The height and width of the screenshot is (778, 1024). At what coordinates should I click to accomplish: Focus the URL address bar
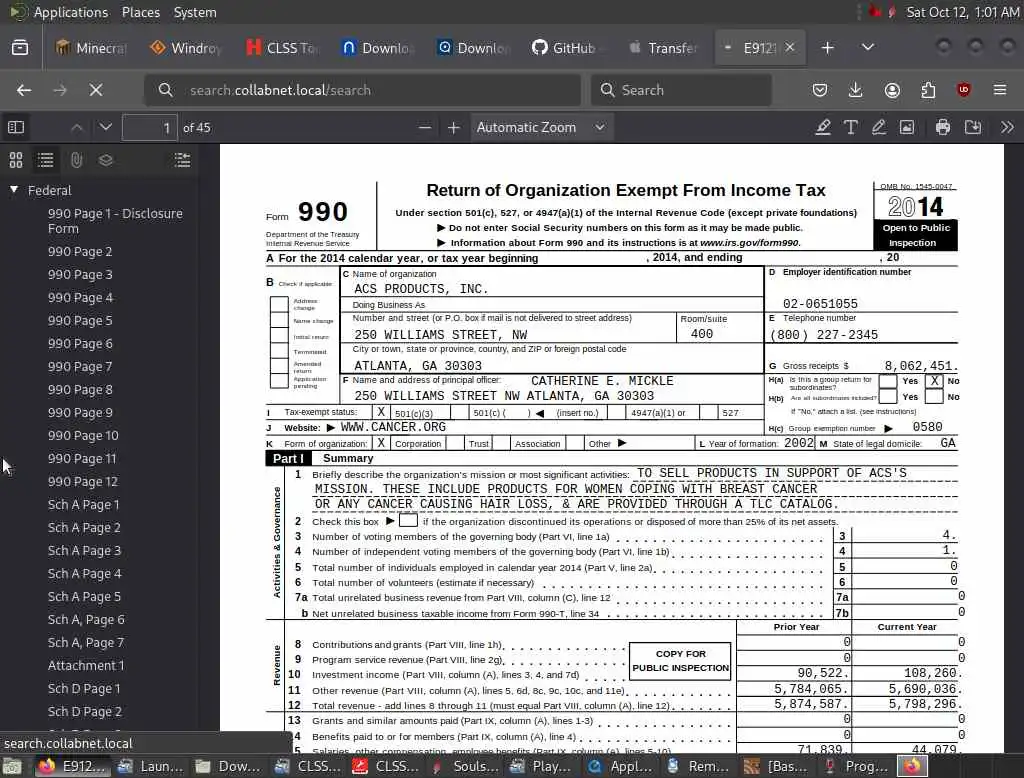click(362, 90)
